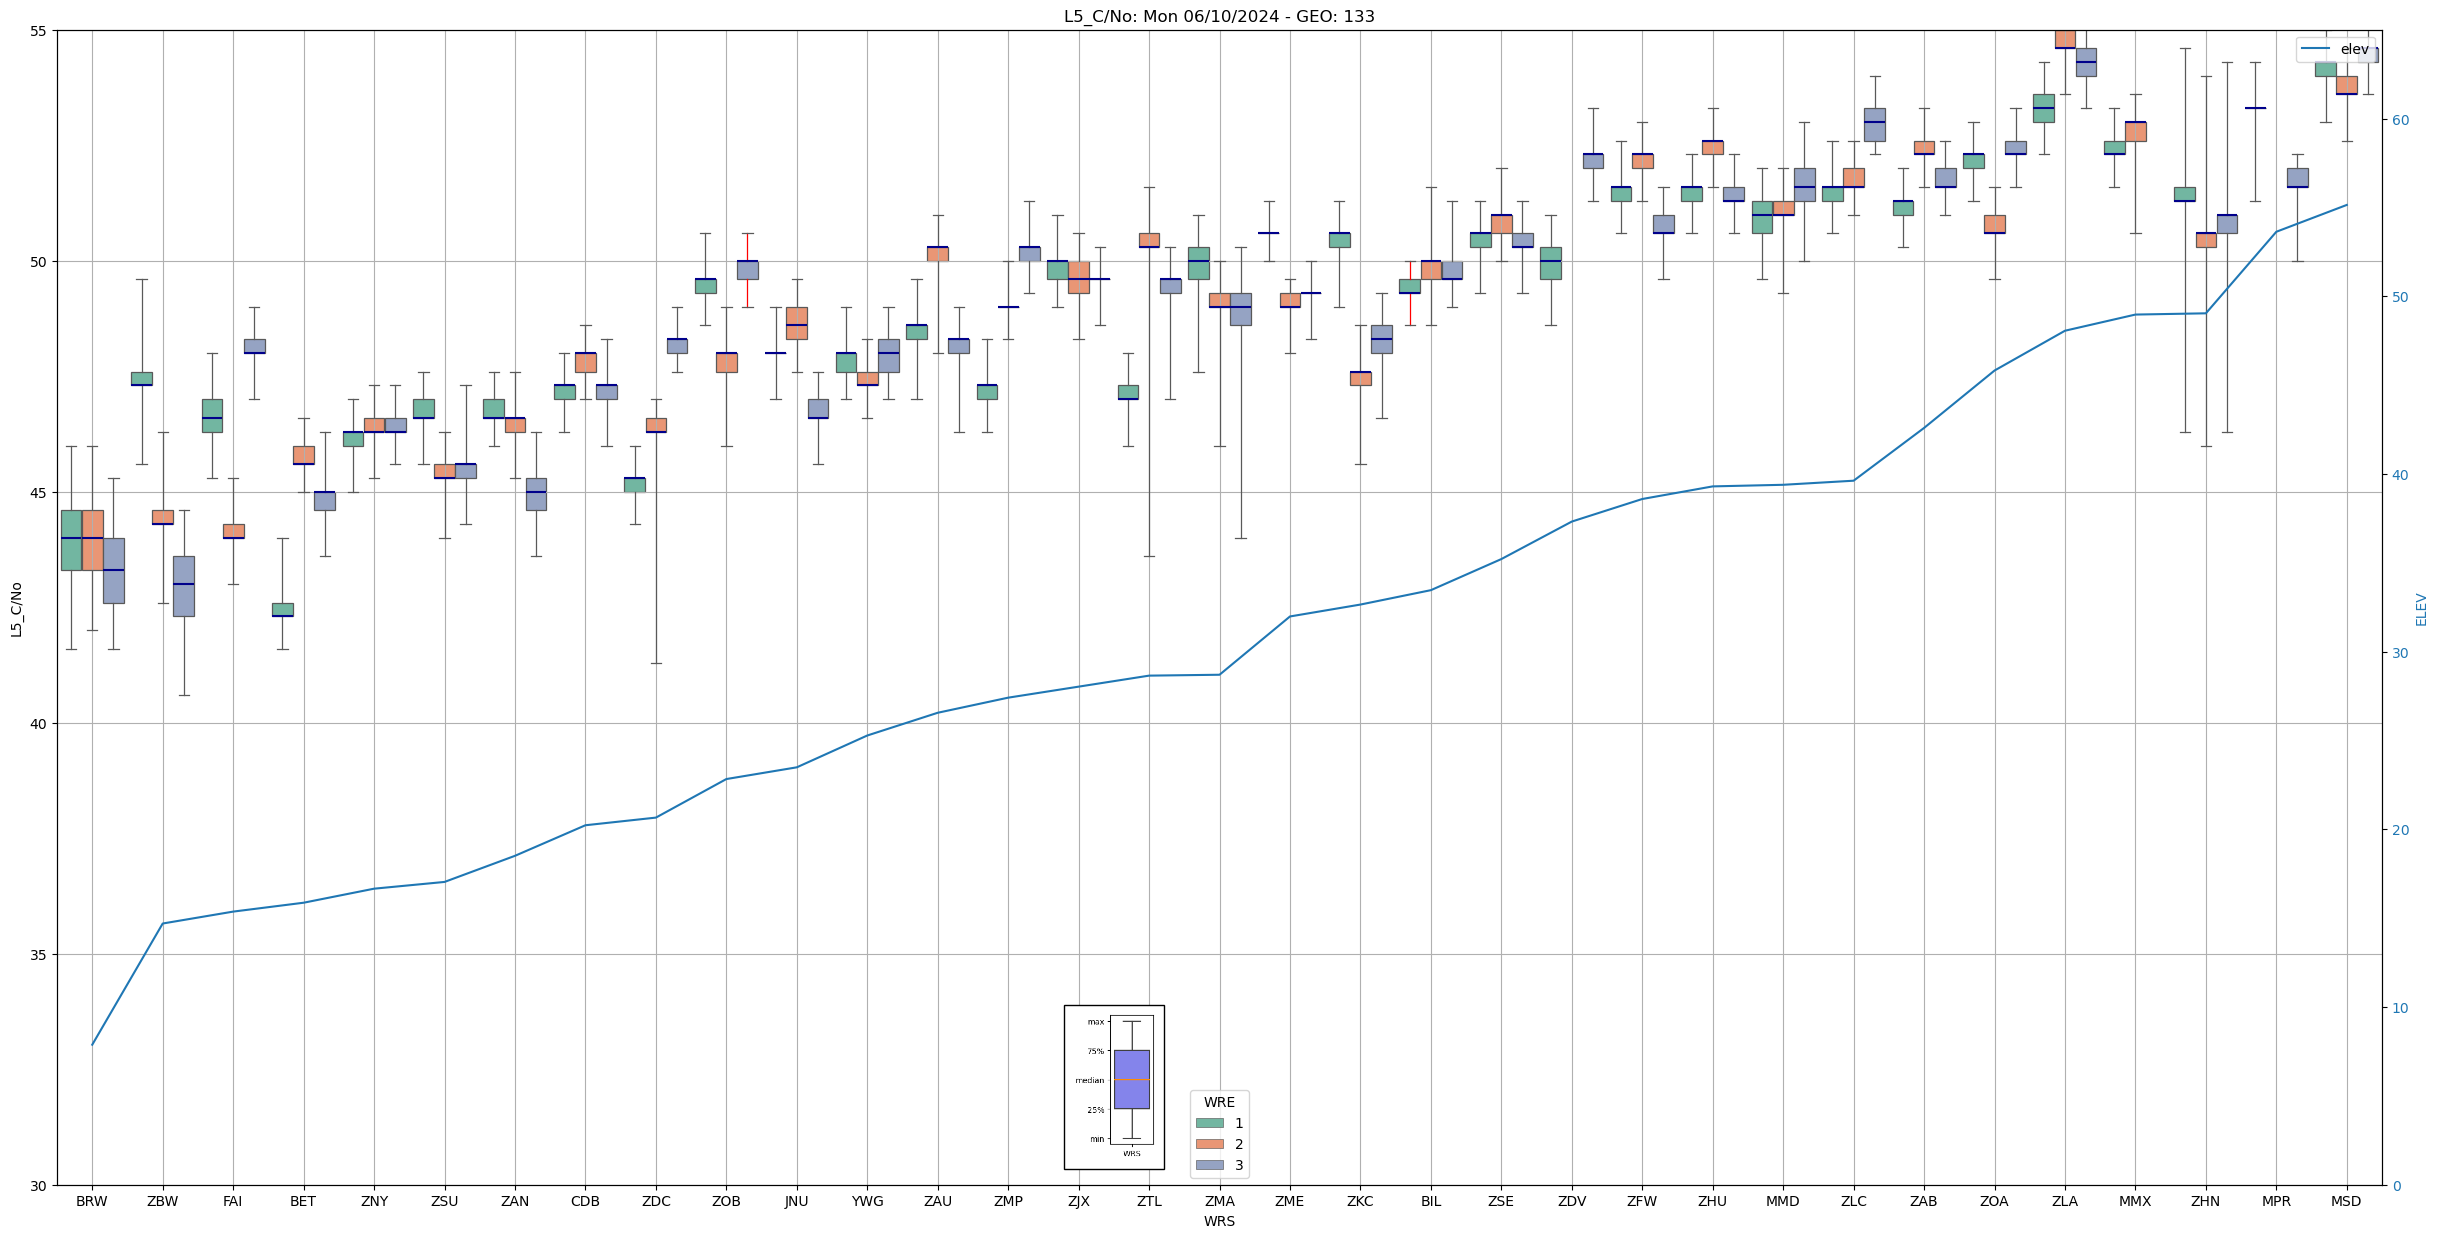Image resolution: width=2439 pixels, height=1238 pixels.
Task: Click the blue-grey WRE 3 legend swatch
Action: pos(1209,1165)
